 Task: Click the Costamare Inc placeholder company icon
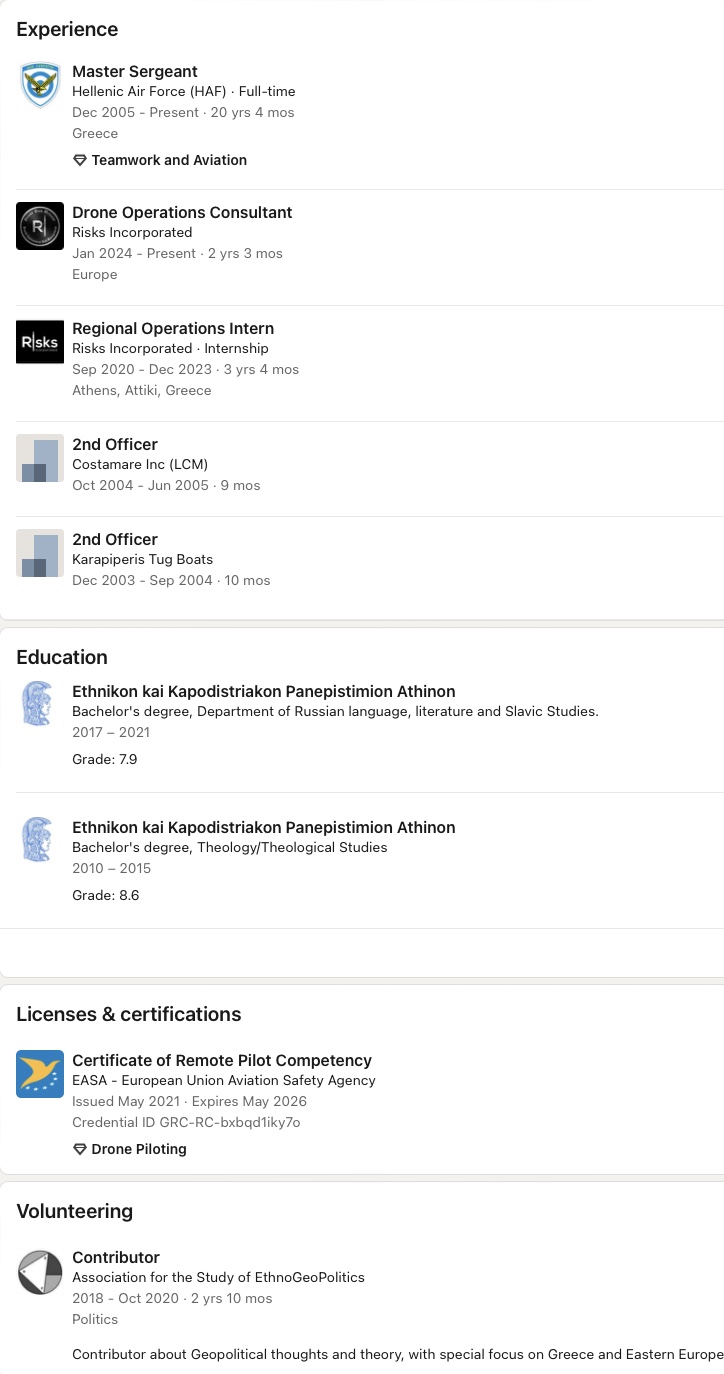(x=40, y=458)
